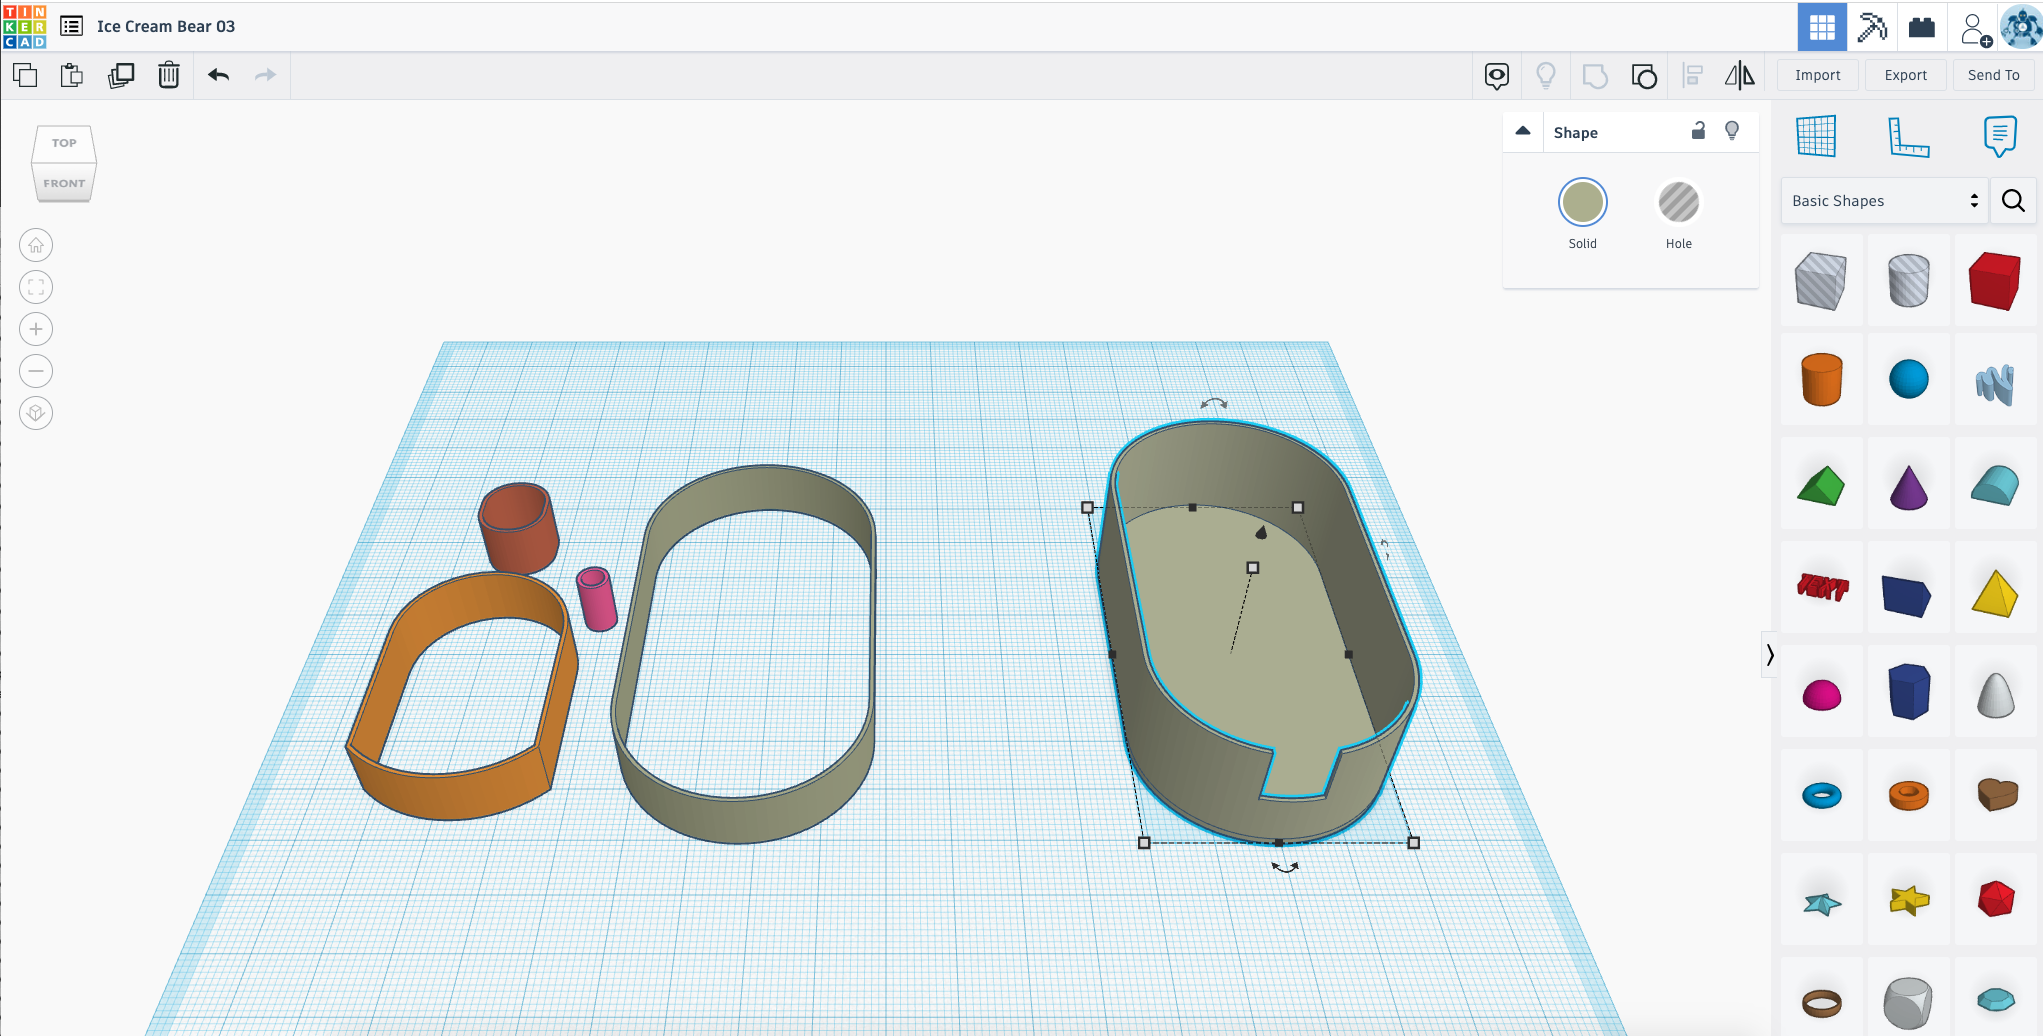Click the Tinkercad logo
This screenshot has width=2043, height=1036.
click(x=25, y=26)
